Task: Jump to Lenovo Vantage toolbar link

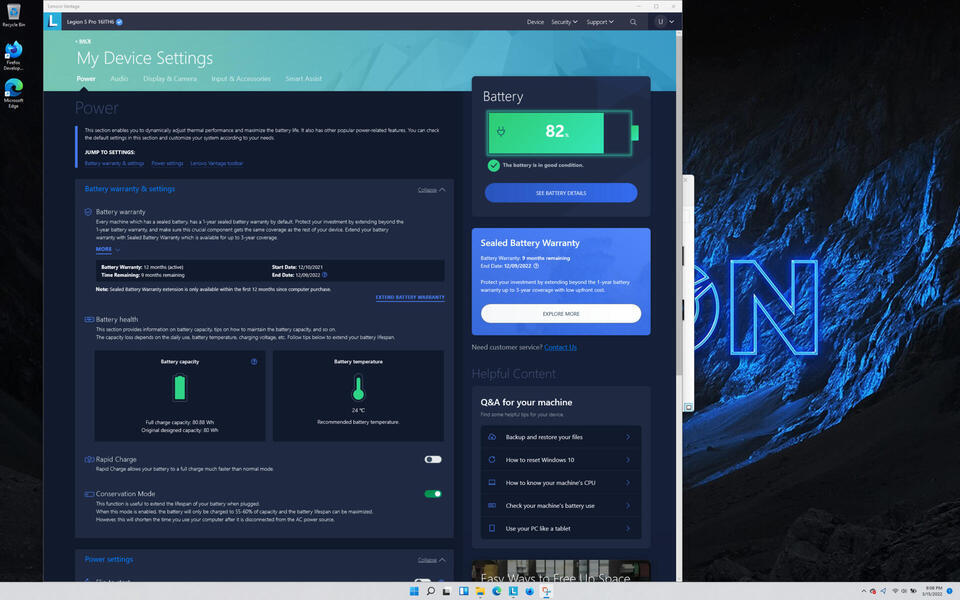Action: click(217, 163)
